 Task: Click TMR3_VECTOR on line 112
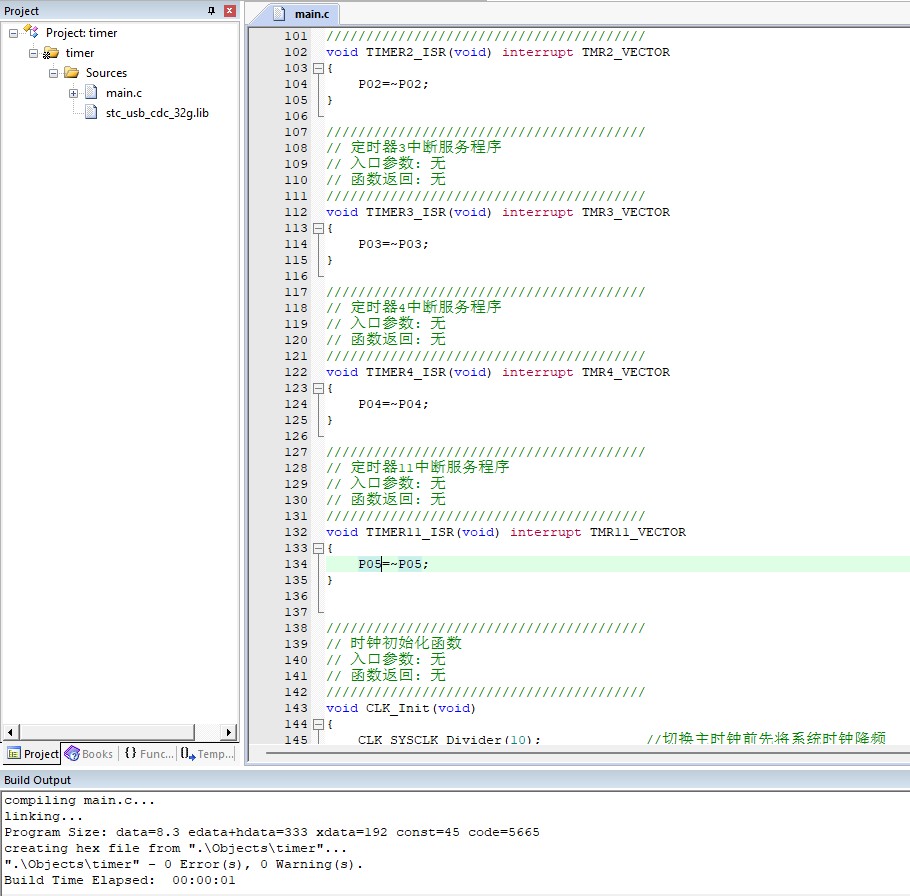626,212
